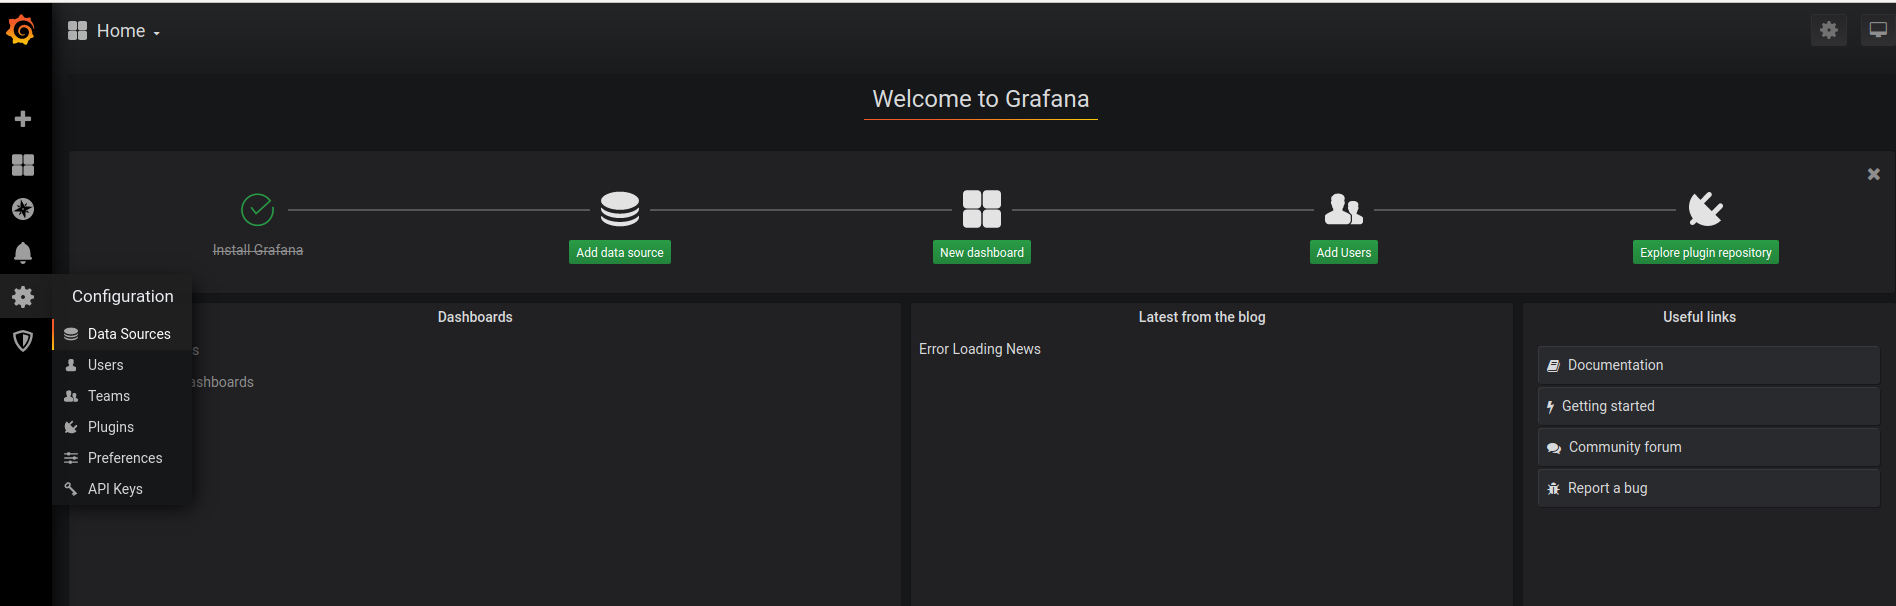Click the Teams people menu icon

(71, 396)
